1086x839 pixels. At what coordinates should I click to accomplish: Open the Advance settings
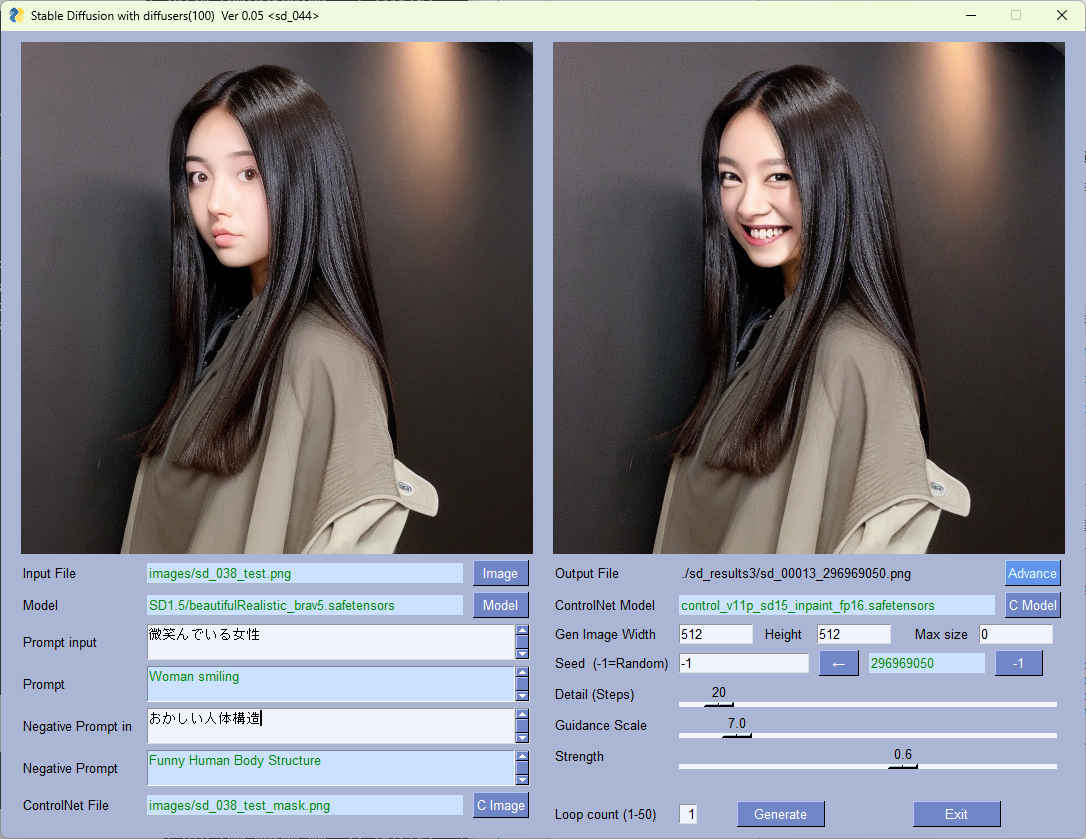coord(1032,573)
